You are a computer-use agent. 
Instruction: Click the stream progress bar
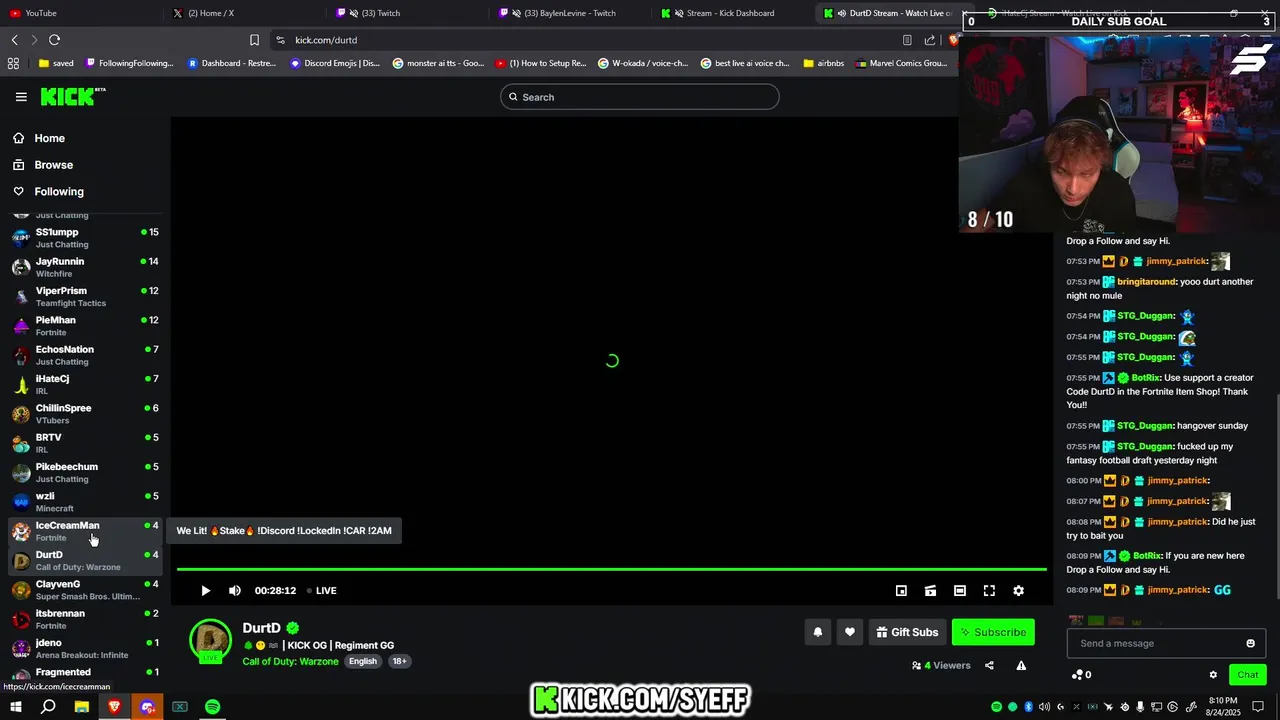[612, 570]
